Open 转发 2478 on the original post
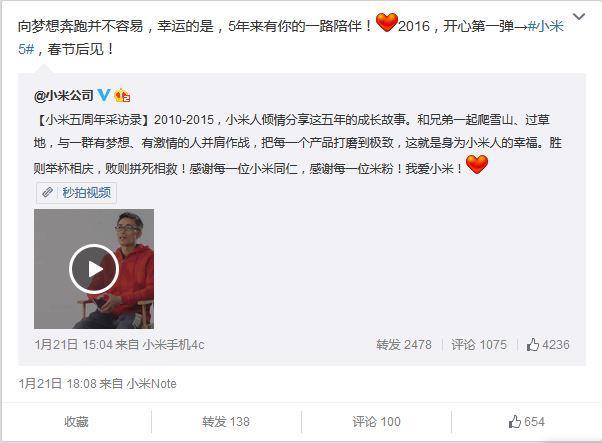This screenshot has width=602, height=443. click(404, 345)
